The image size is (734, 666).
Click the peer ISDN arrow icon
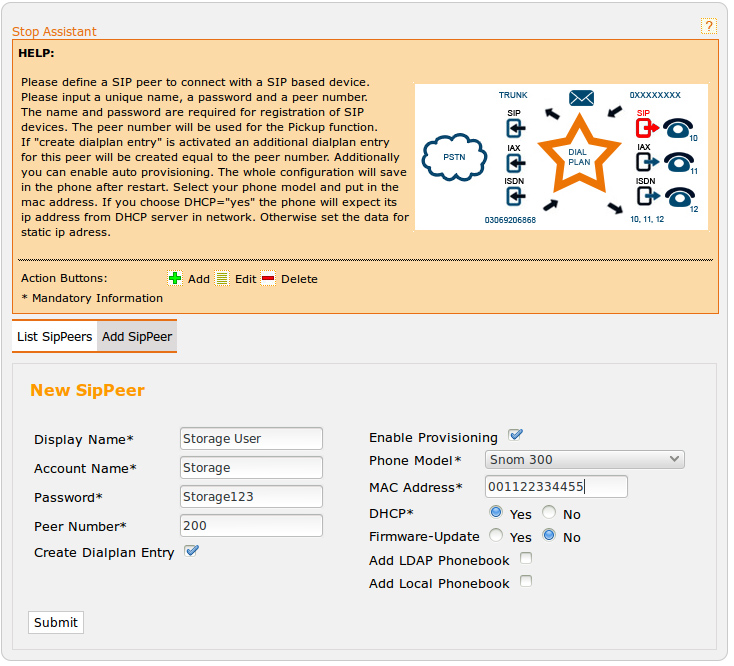pos(648,196)
